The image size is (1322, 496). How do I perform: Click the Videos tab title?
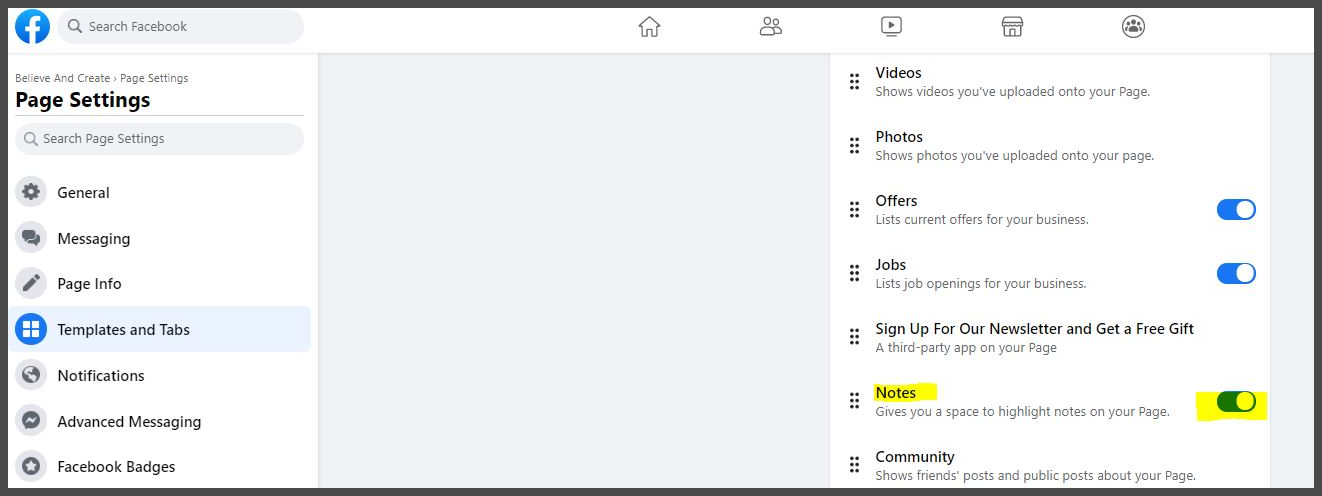click(x=898, y=73)
